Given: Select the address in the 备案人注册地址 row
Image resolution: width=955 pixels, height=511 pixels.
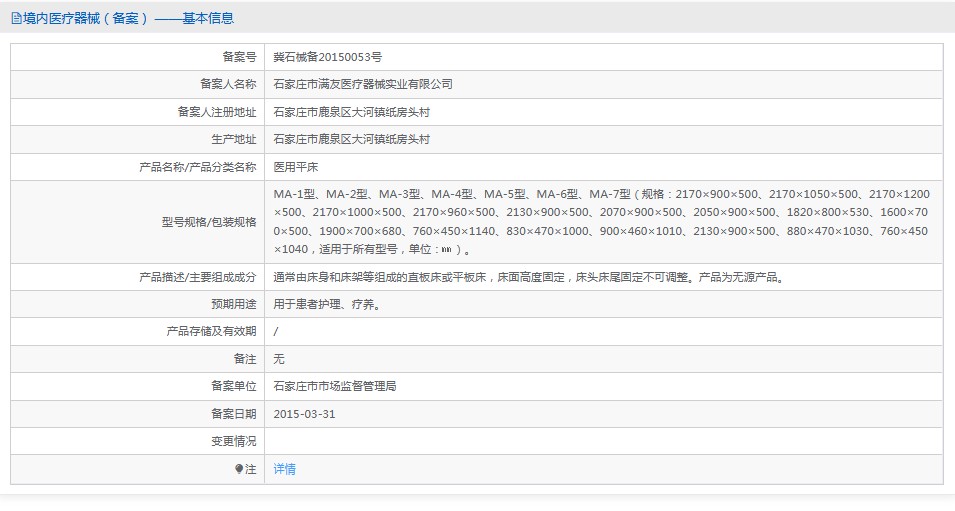Looking at the screenshot, I should coord(351,112).
